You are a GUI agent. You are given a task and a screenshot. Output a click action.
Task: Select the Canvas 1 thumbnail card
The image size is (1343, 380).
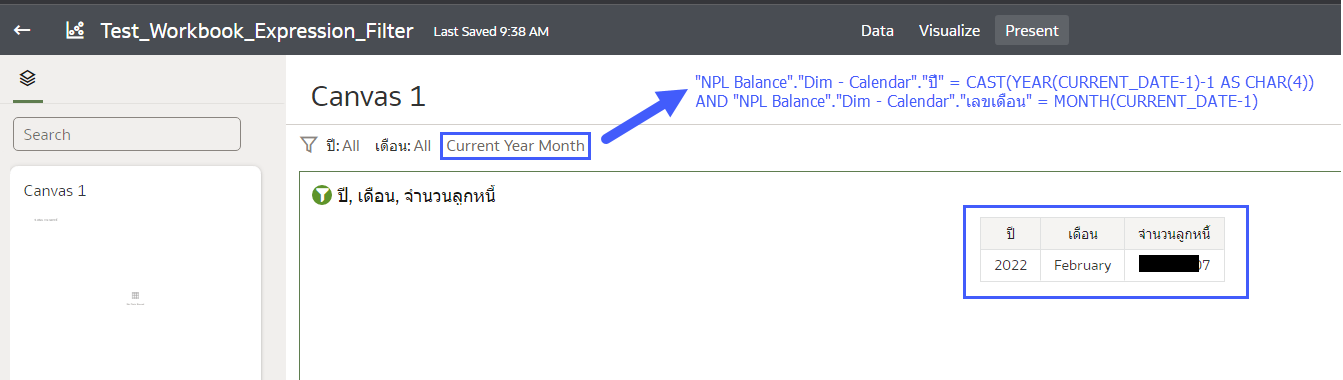[x=135, y=273]
